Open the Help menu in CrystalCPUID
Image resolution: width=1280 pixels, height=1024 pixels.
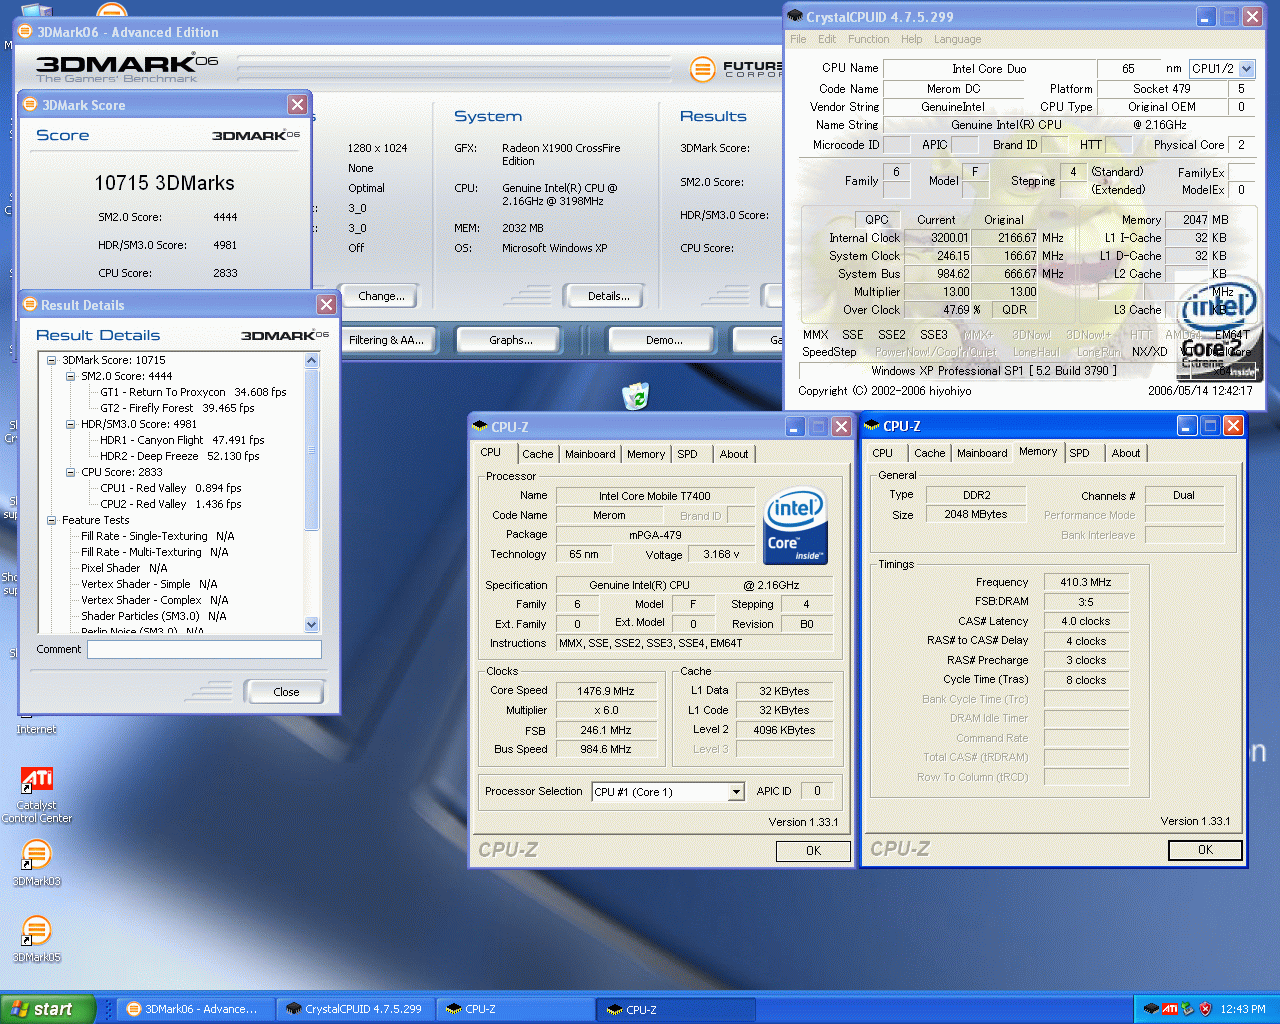point(911,39)
